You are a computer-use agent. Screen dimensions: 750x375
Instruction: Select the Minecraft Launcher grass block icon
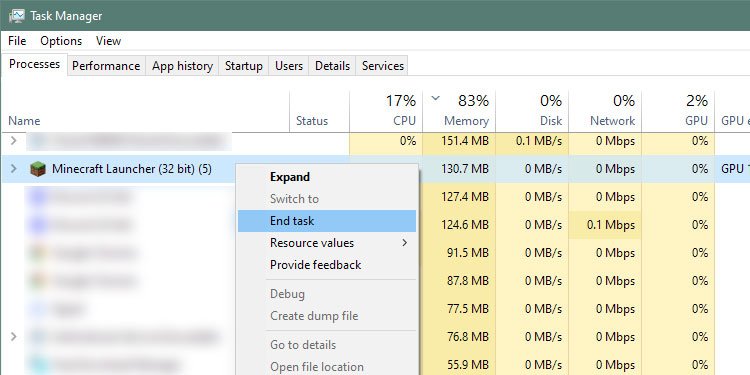[x=38, y=169]
